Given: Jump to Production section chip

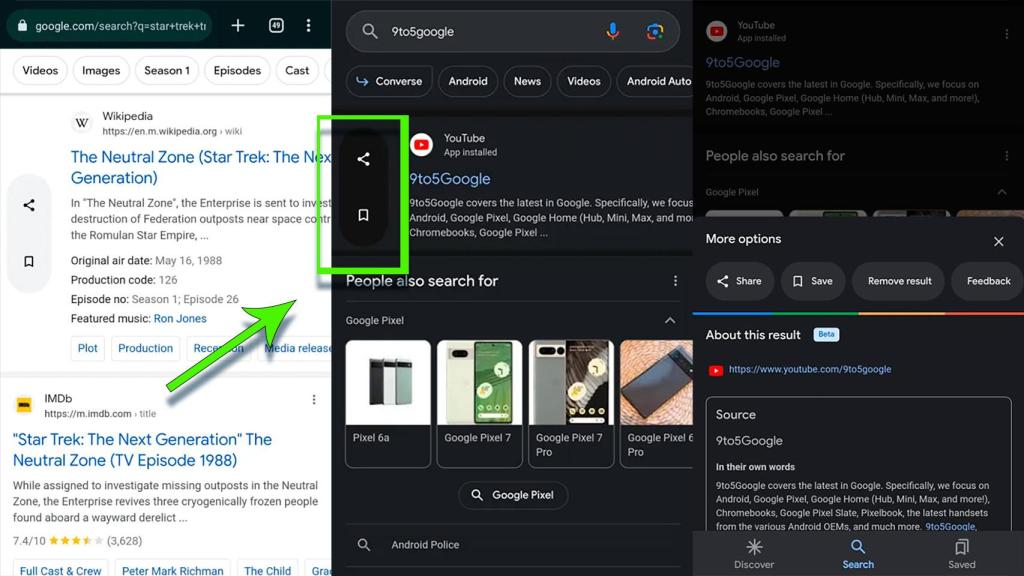Looking at the screenshot, I should (146, 348).
